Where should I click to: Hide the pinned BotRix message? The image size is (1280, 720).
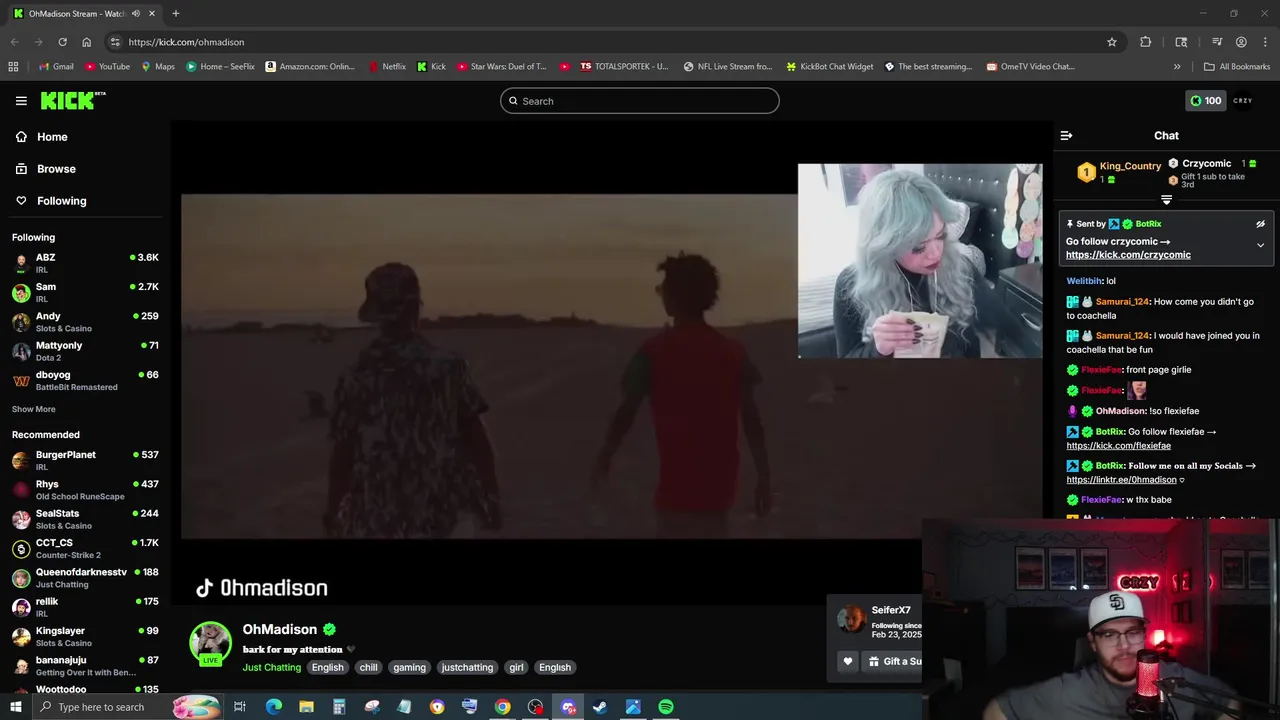(1260, 224)
